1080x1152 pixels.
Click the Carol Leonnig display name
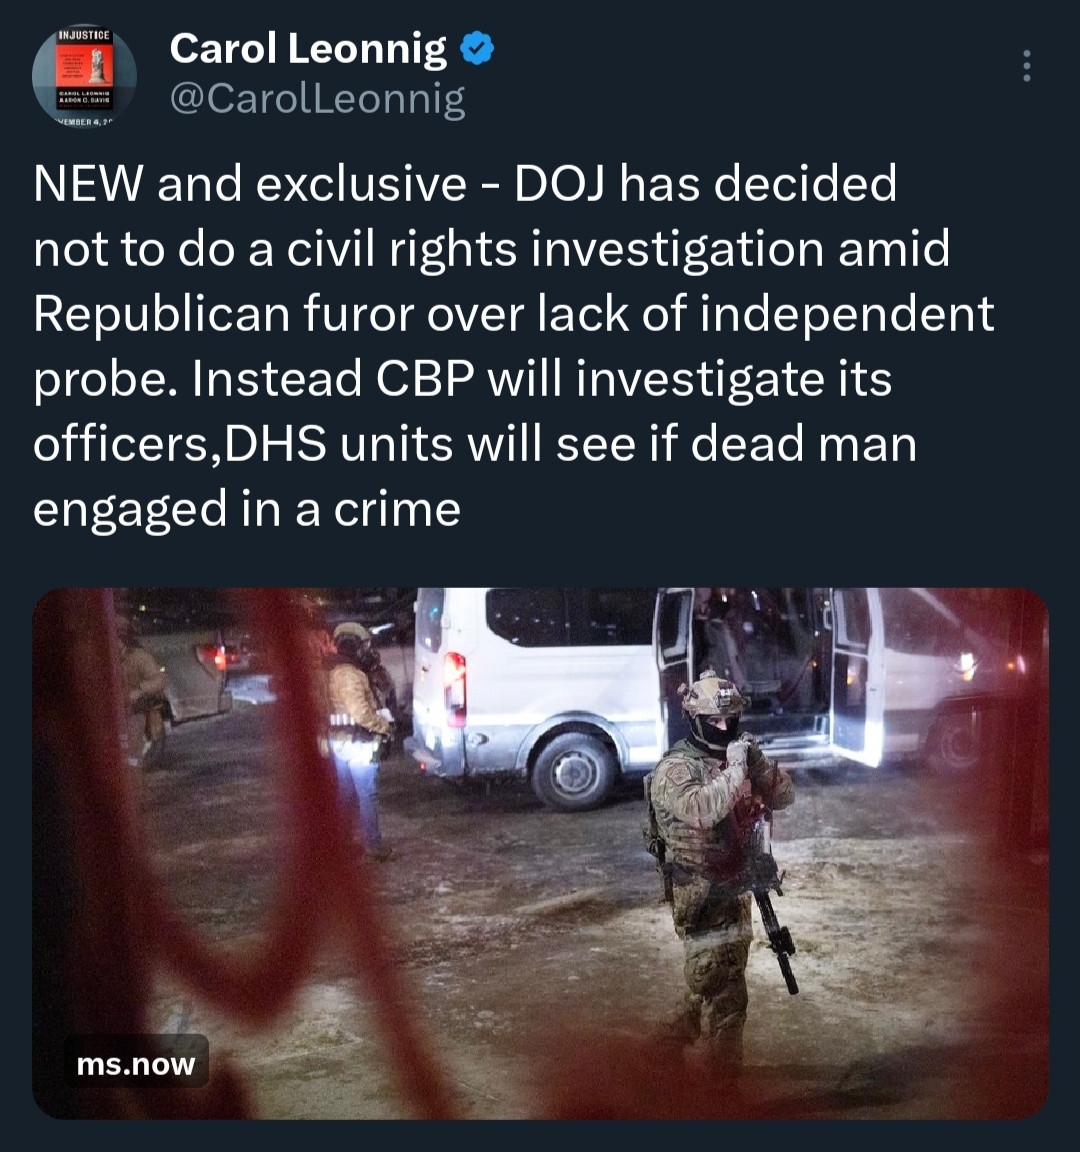click(x=308, y=49)
